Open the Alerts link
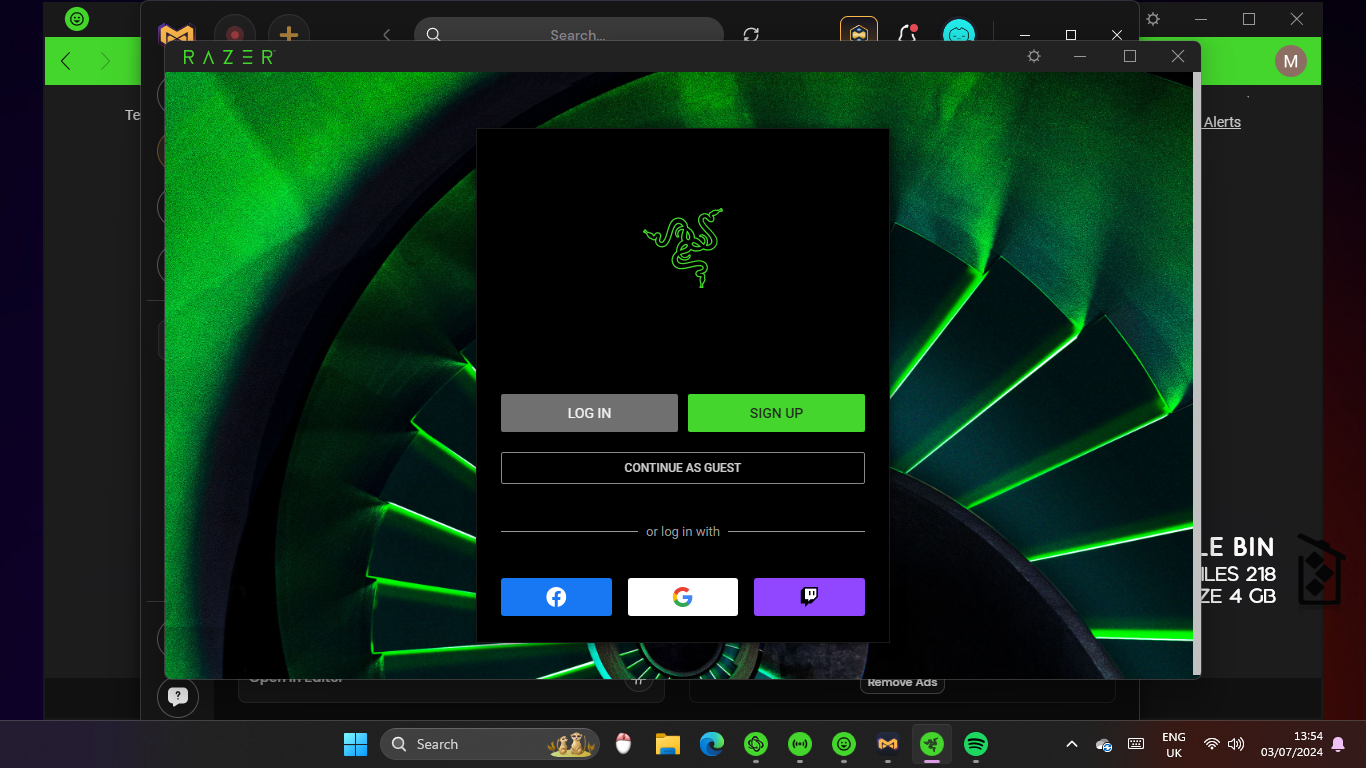The image size is (1366, 768). (1222, 122)
